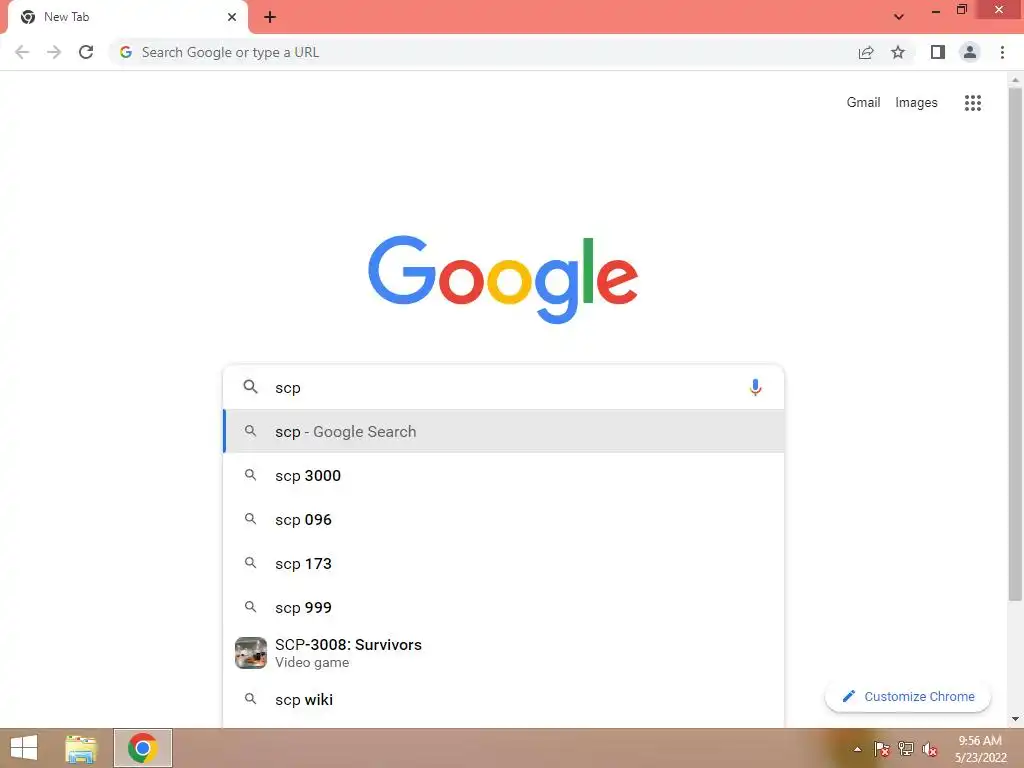Click the SCP-3008 Survivors game thumbnail
Viewport: 1024px width, 768px height.
click(x=251, y=653)
